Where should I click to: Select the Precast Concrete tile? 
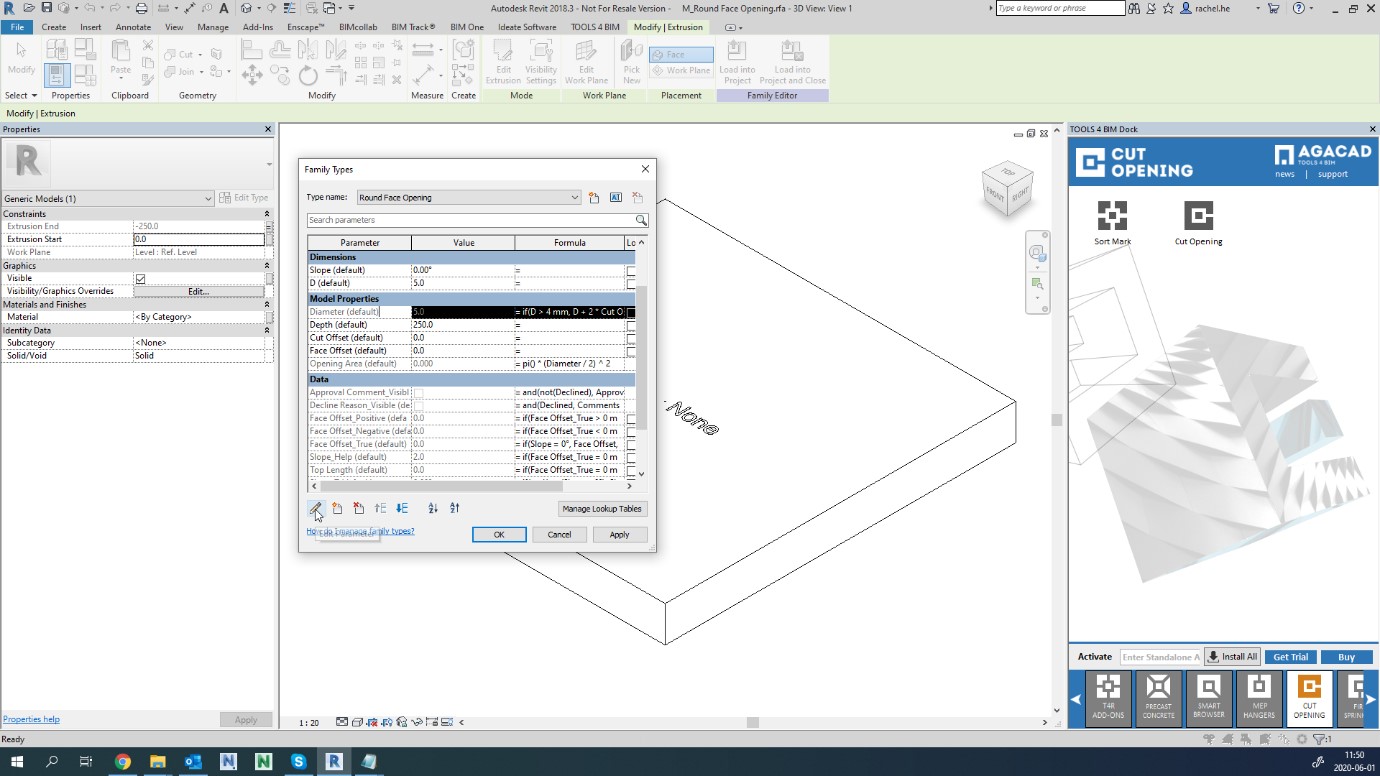coord(1158,697)
